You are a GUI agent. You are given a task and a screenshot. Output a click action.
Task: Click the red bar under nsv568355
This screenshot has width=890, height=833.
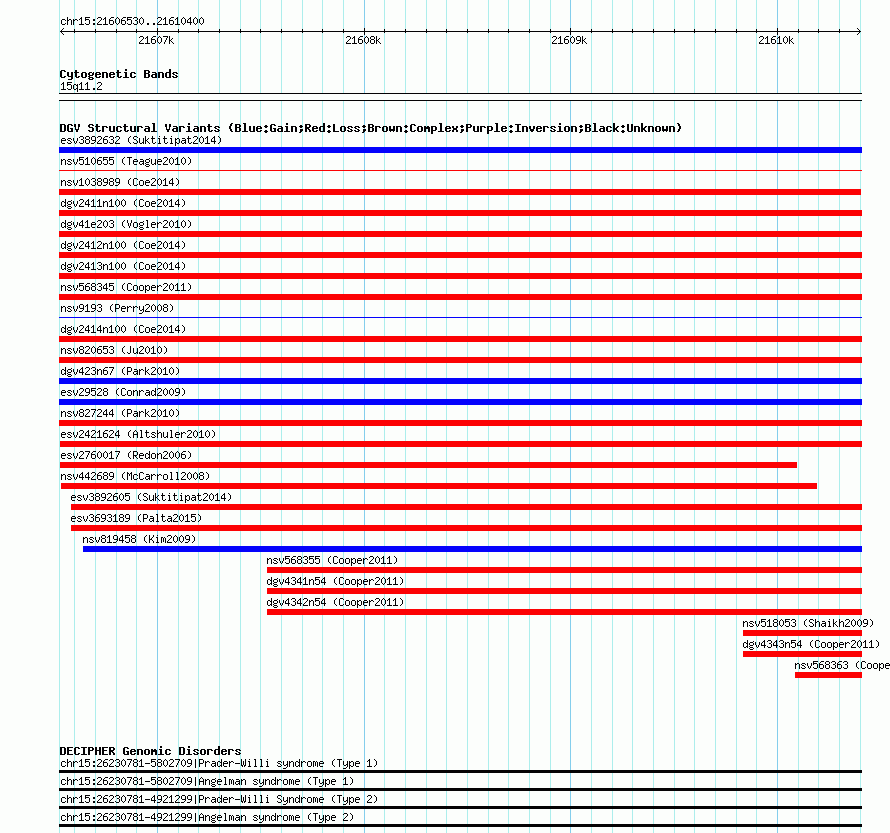[564, 570]
